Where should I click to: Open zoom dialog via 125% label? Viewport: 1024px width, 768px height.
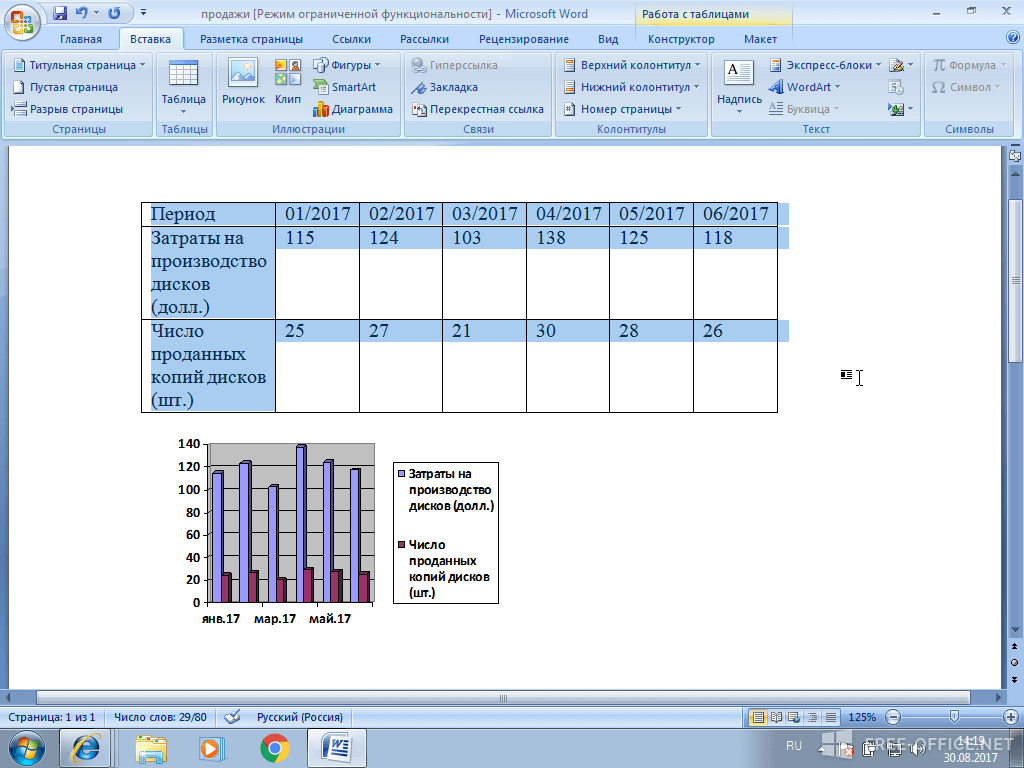[862, 717]
